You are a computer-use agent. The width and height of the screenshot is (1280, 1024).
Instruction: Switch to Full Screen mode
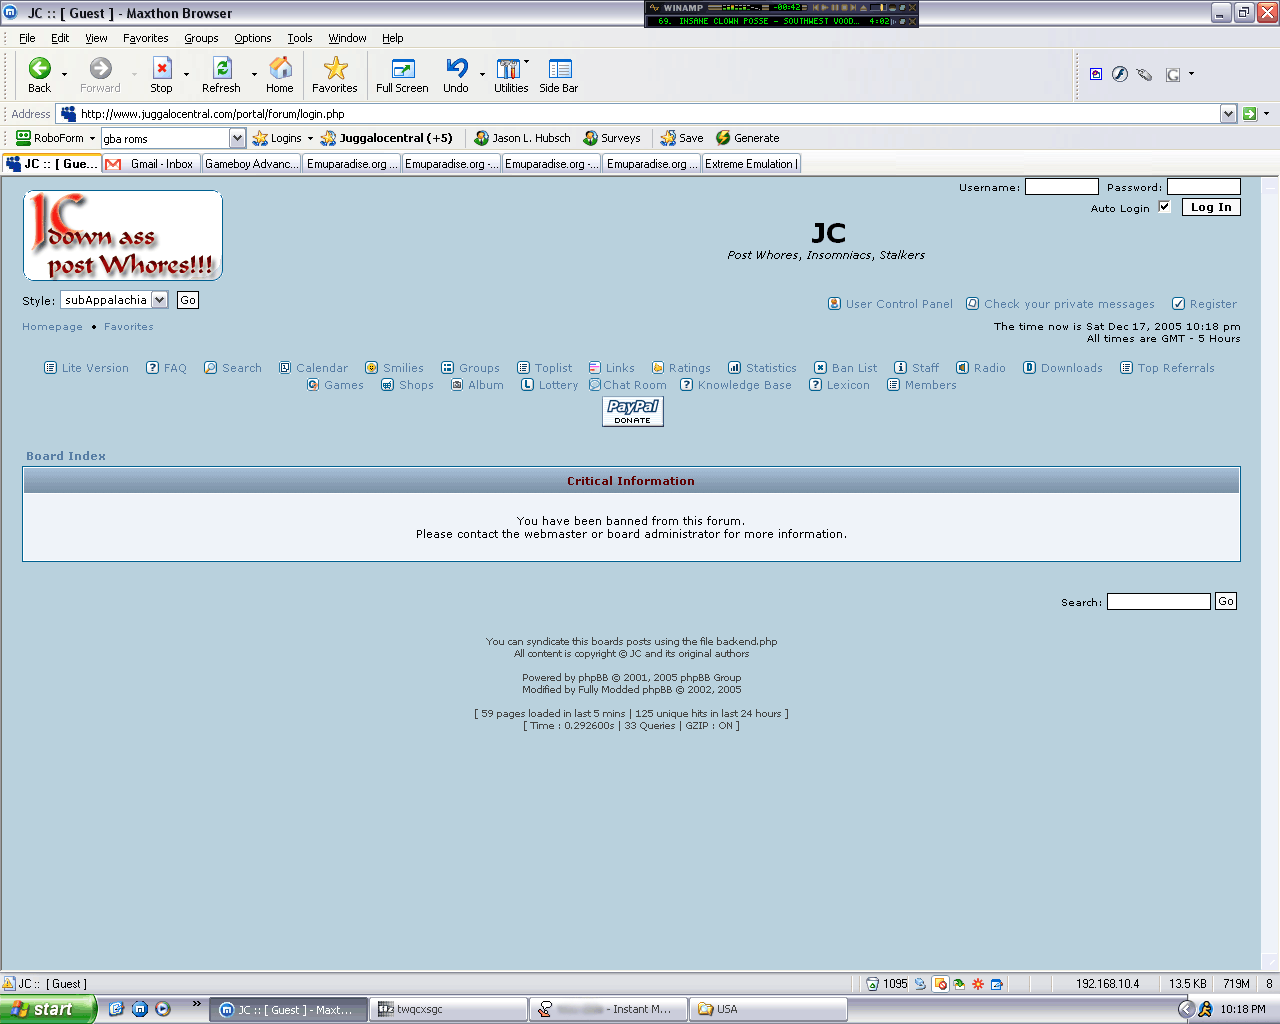402,68
